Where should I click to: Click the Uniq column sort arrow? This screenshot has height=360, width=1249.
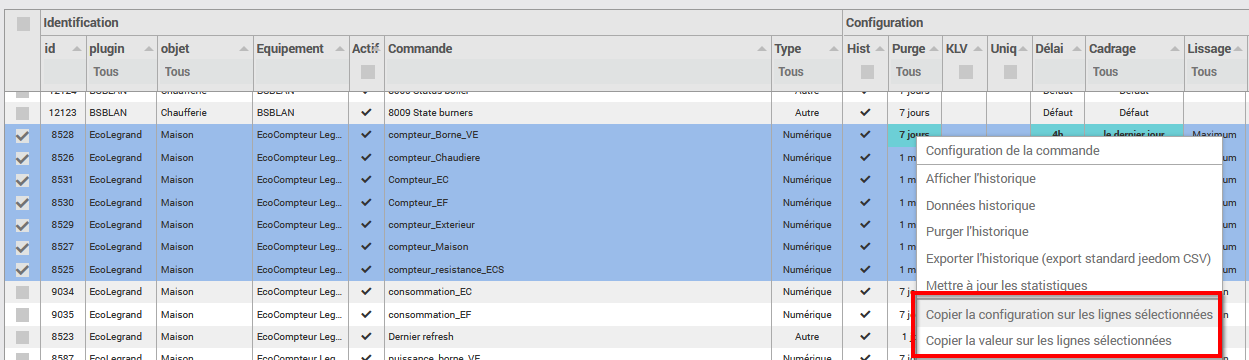tap(1022, 49)
